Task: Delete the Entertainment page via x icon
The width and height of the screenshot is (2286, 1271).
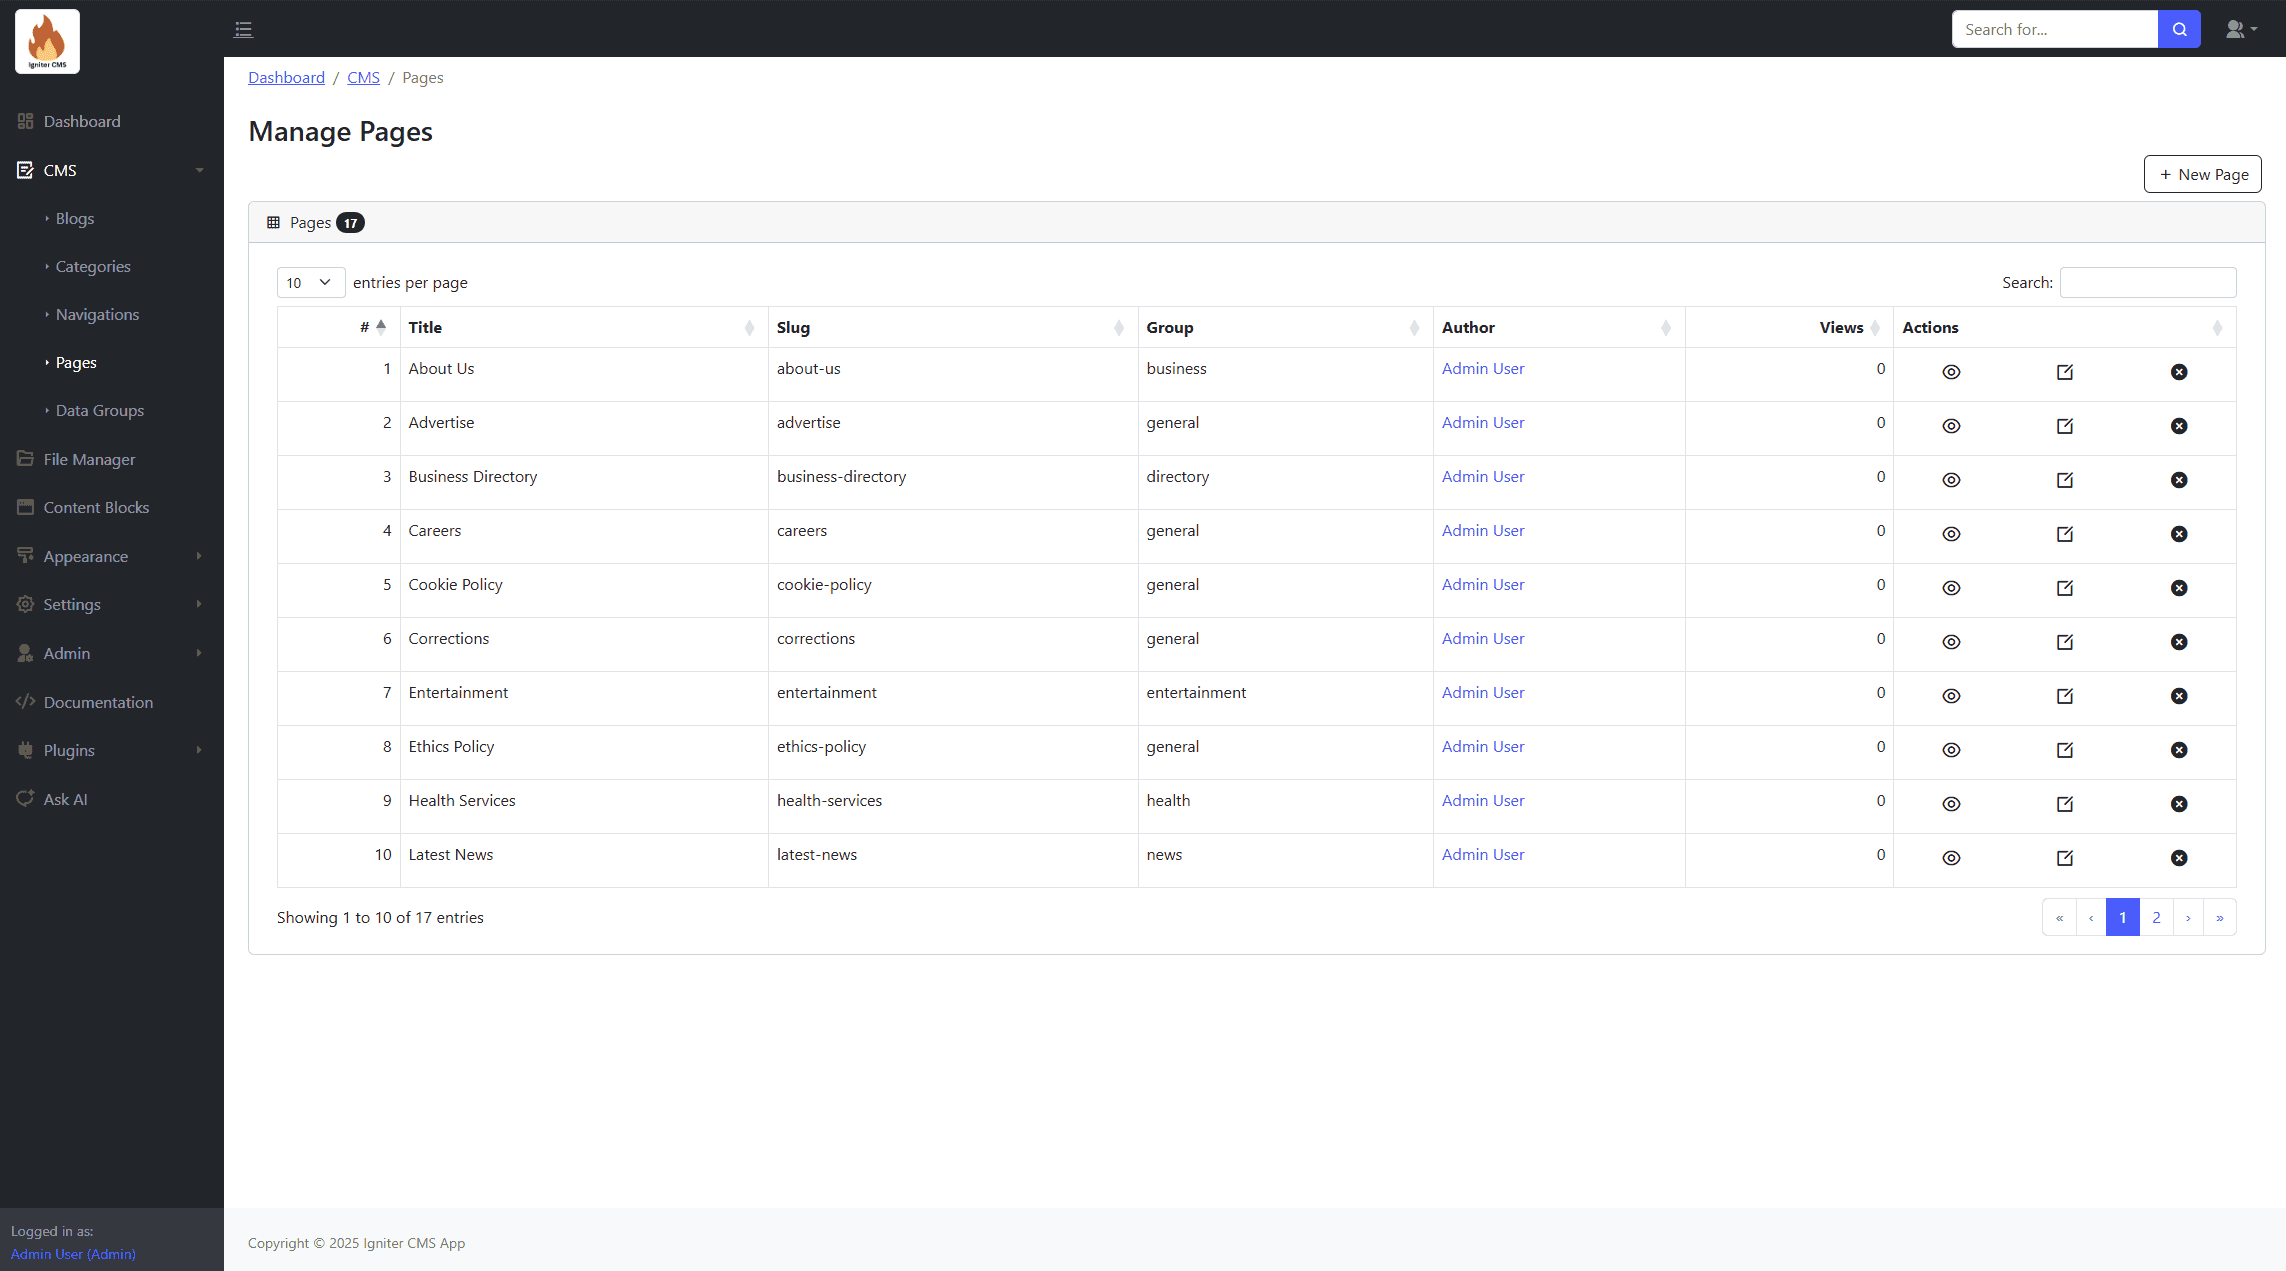Action: [x=2179, y=696]
